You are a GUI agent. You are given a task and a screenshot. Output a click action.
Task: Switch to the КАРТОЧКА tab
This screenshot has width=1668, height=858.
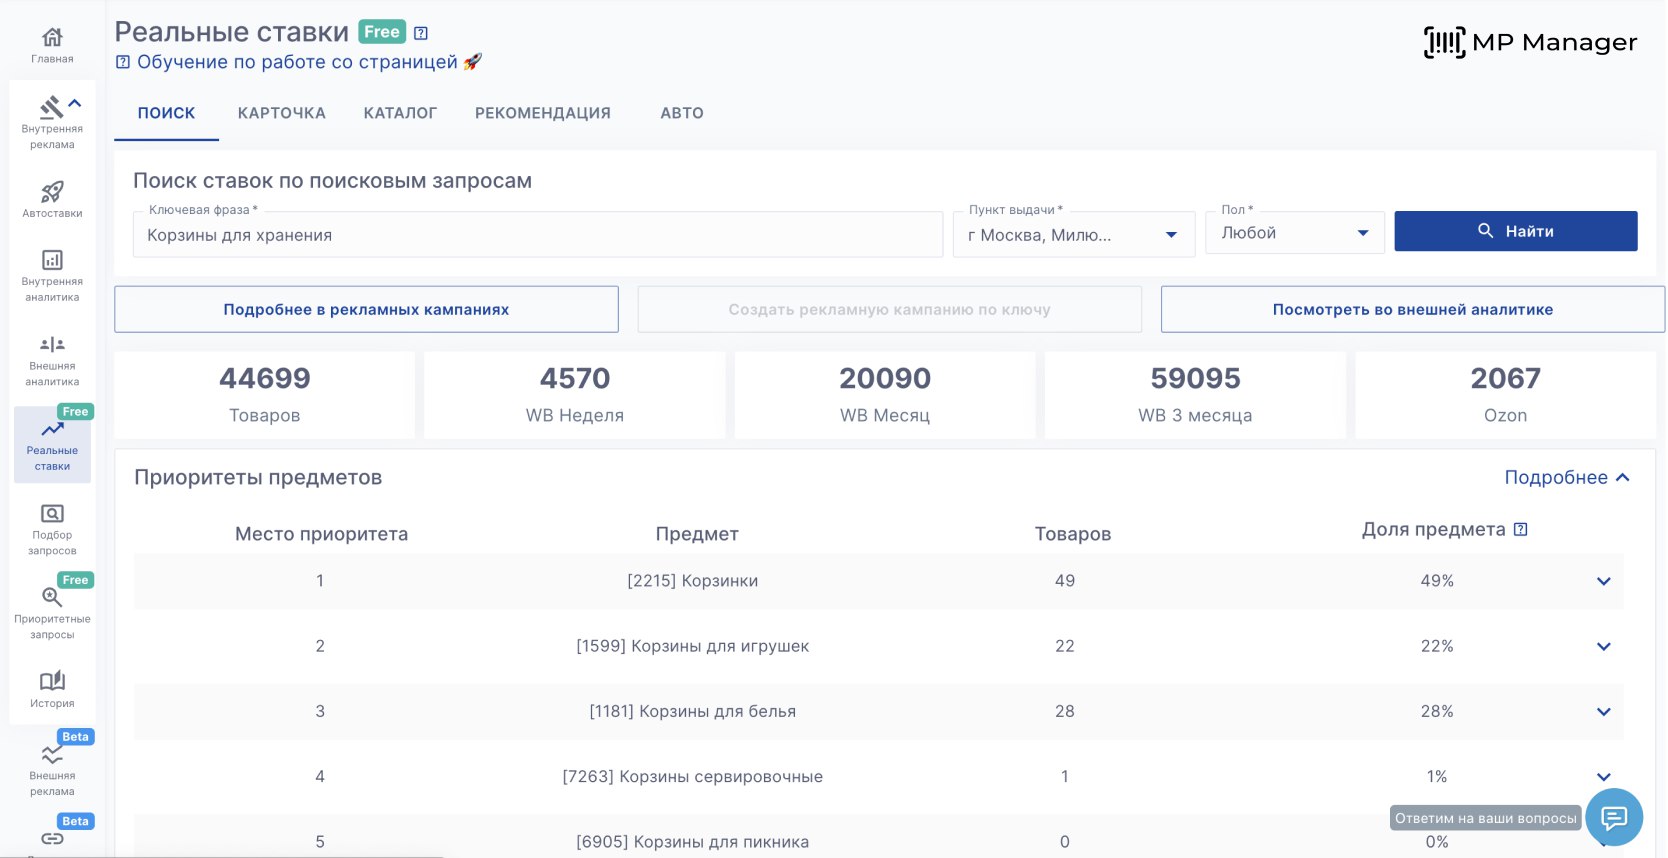[281, 113]
